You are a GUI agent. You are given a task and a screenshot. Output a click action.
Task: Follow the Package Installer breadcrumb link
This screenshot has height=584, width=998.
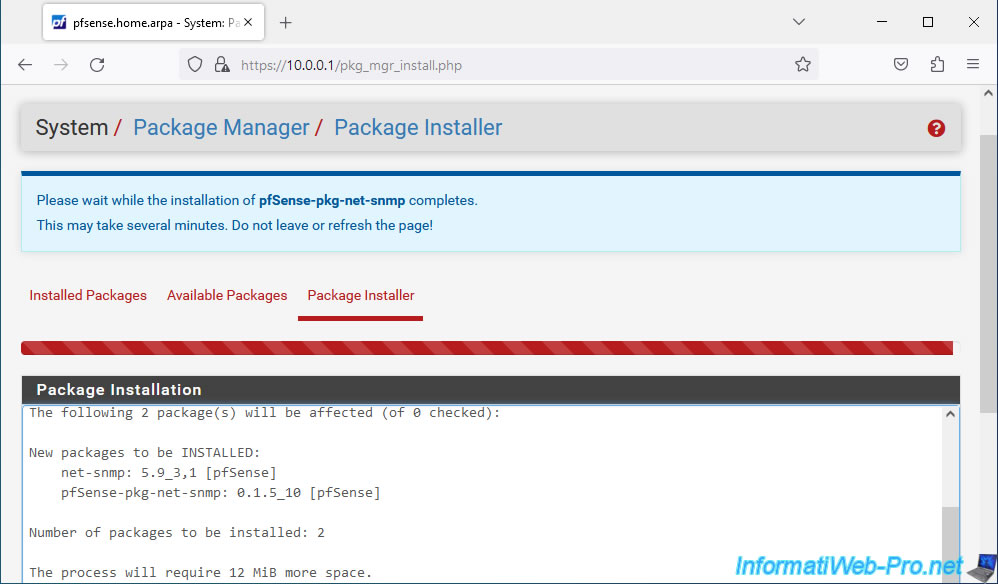click(x=418, y=127)
